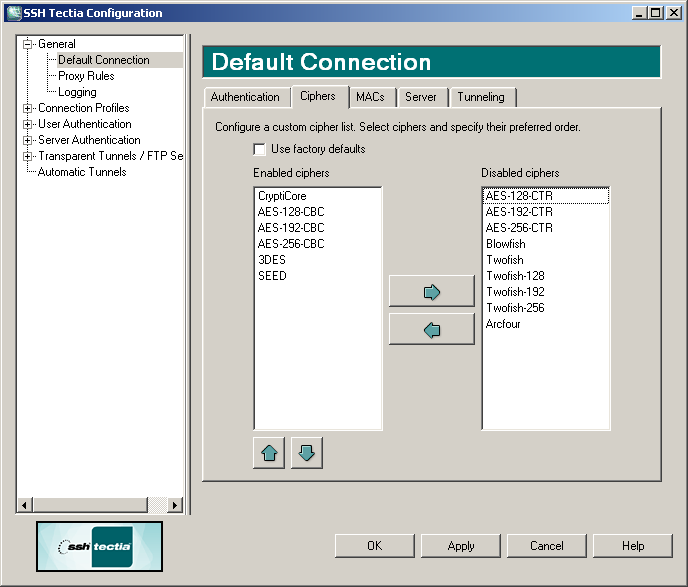Expand the User Authentication node
Image resolution: width=688 pixels, height=587 pixels.
click(28, 124)
